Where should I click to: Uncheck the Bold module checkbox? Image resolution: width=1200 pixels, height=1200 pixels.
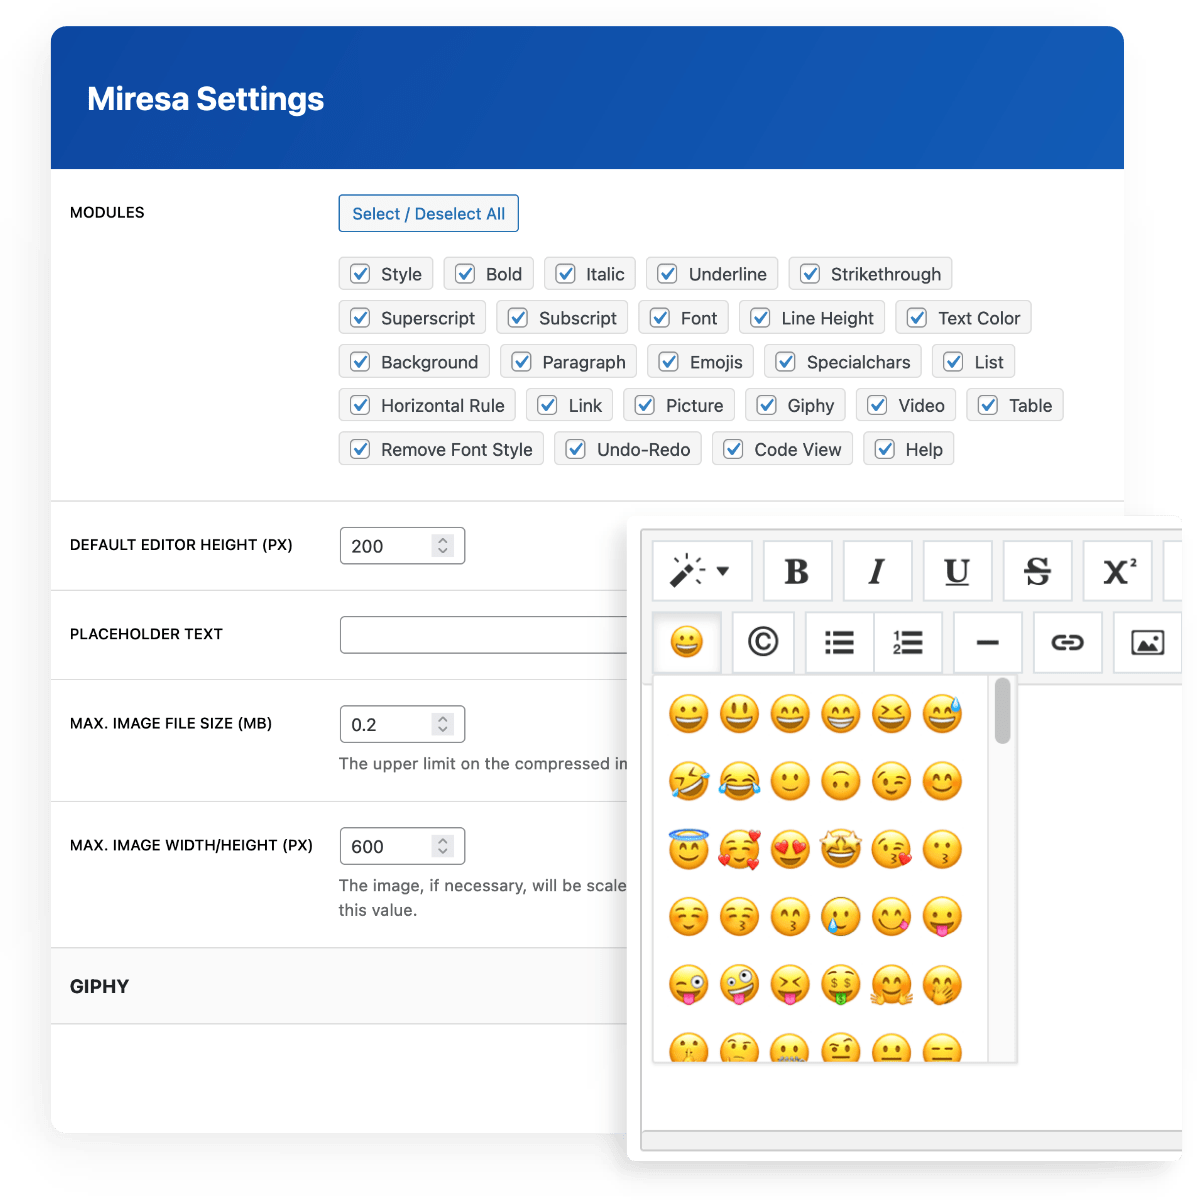[x=465, y=274]
